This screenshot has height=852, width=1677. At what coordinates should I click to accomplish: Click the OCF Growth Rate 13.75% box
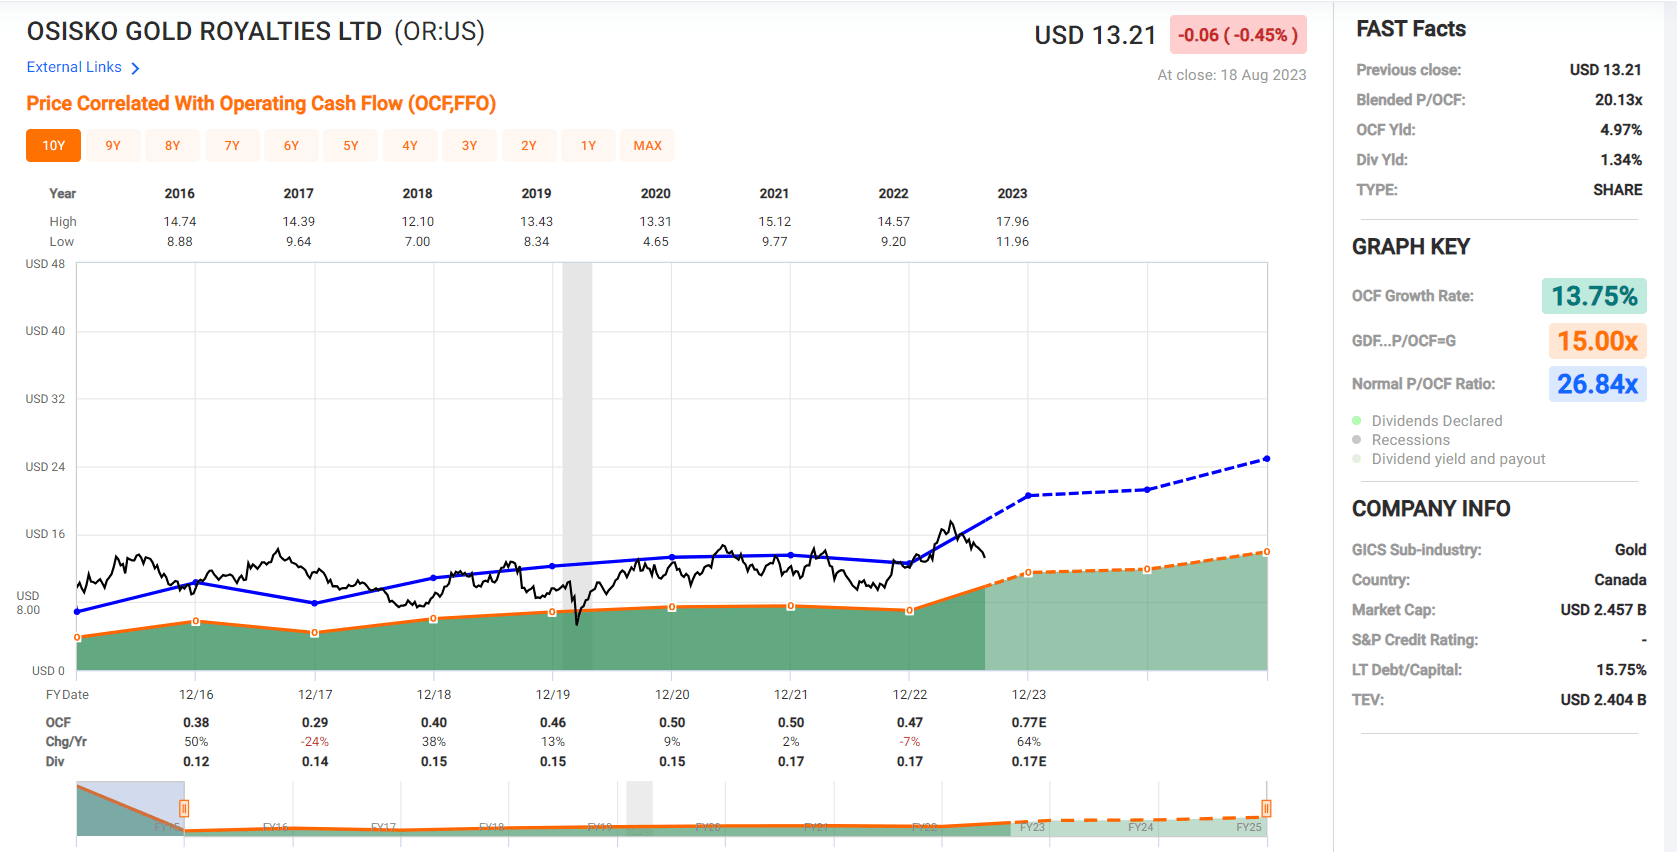1594,296
